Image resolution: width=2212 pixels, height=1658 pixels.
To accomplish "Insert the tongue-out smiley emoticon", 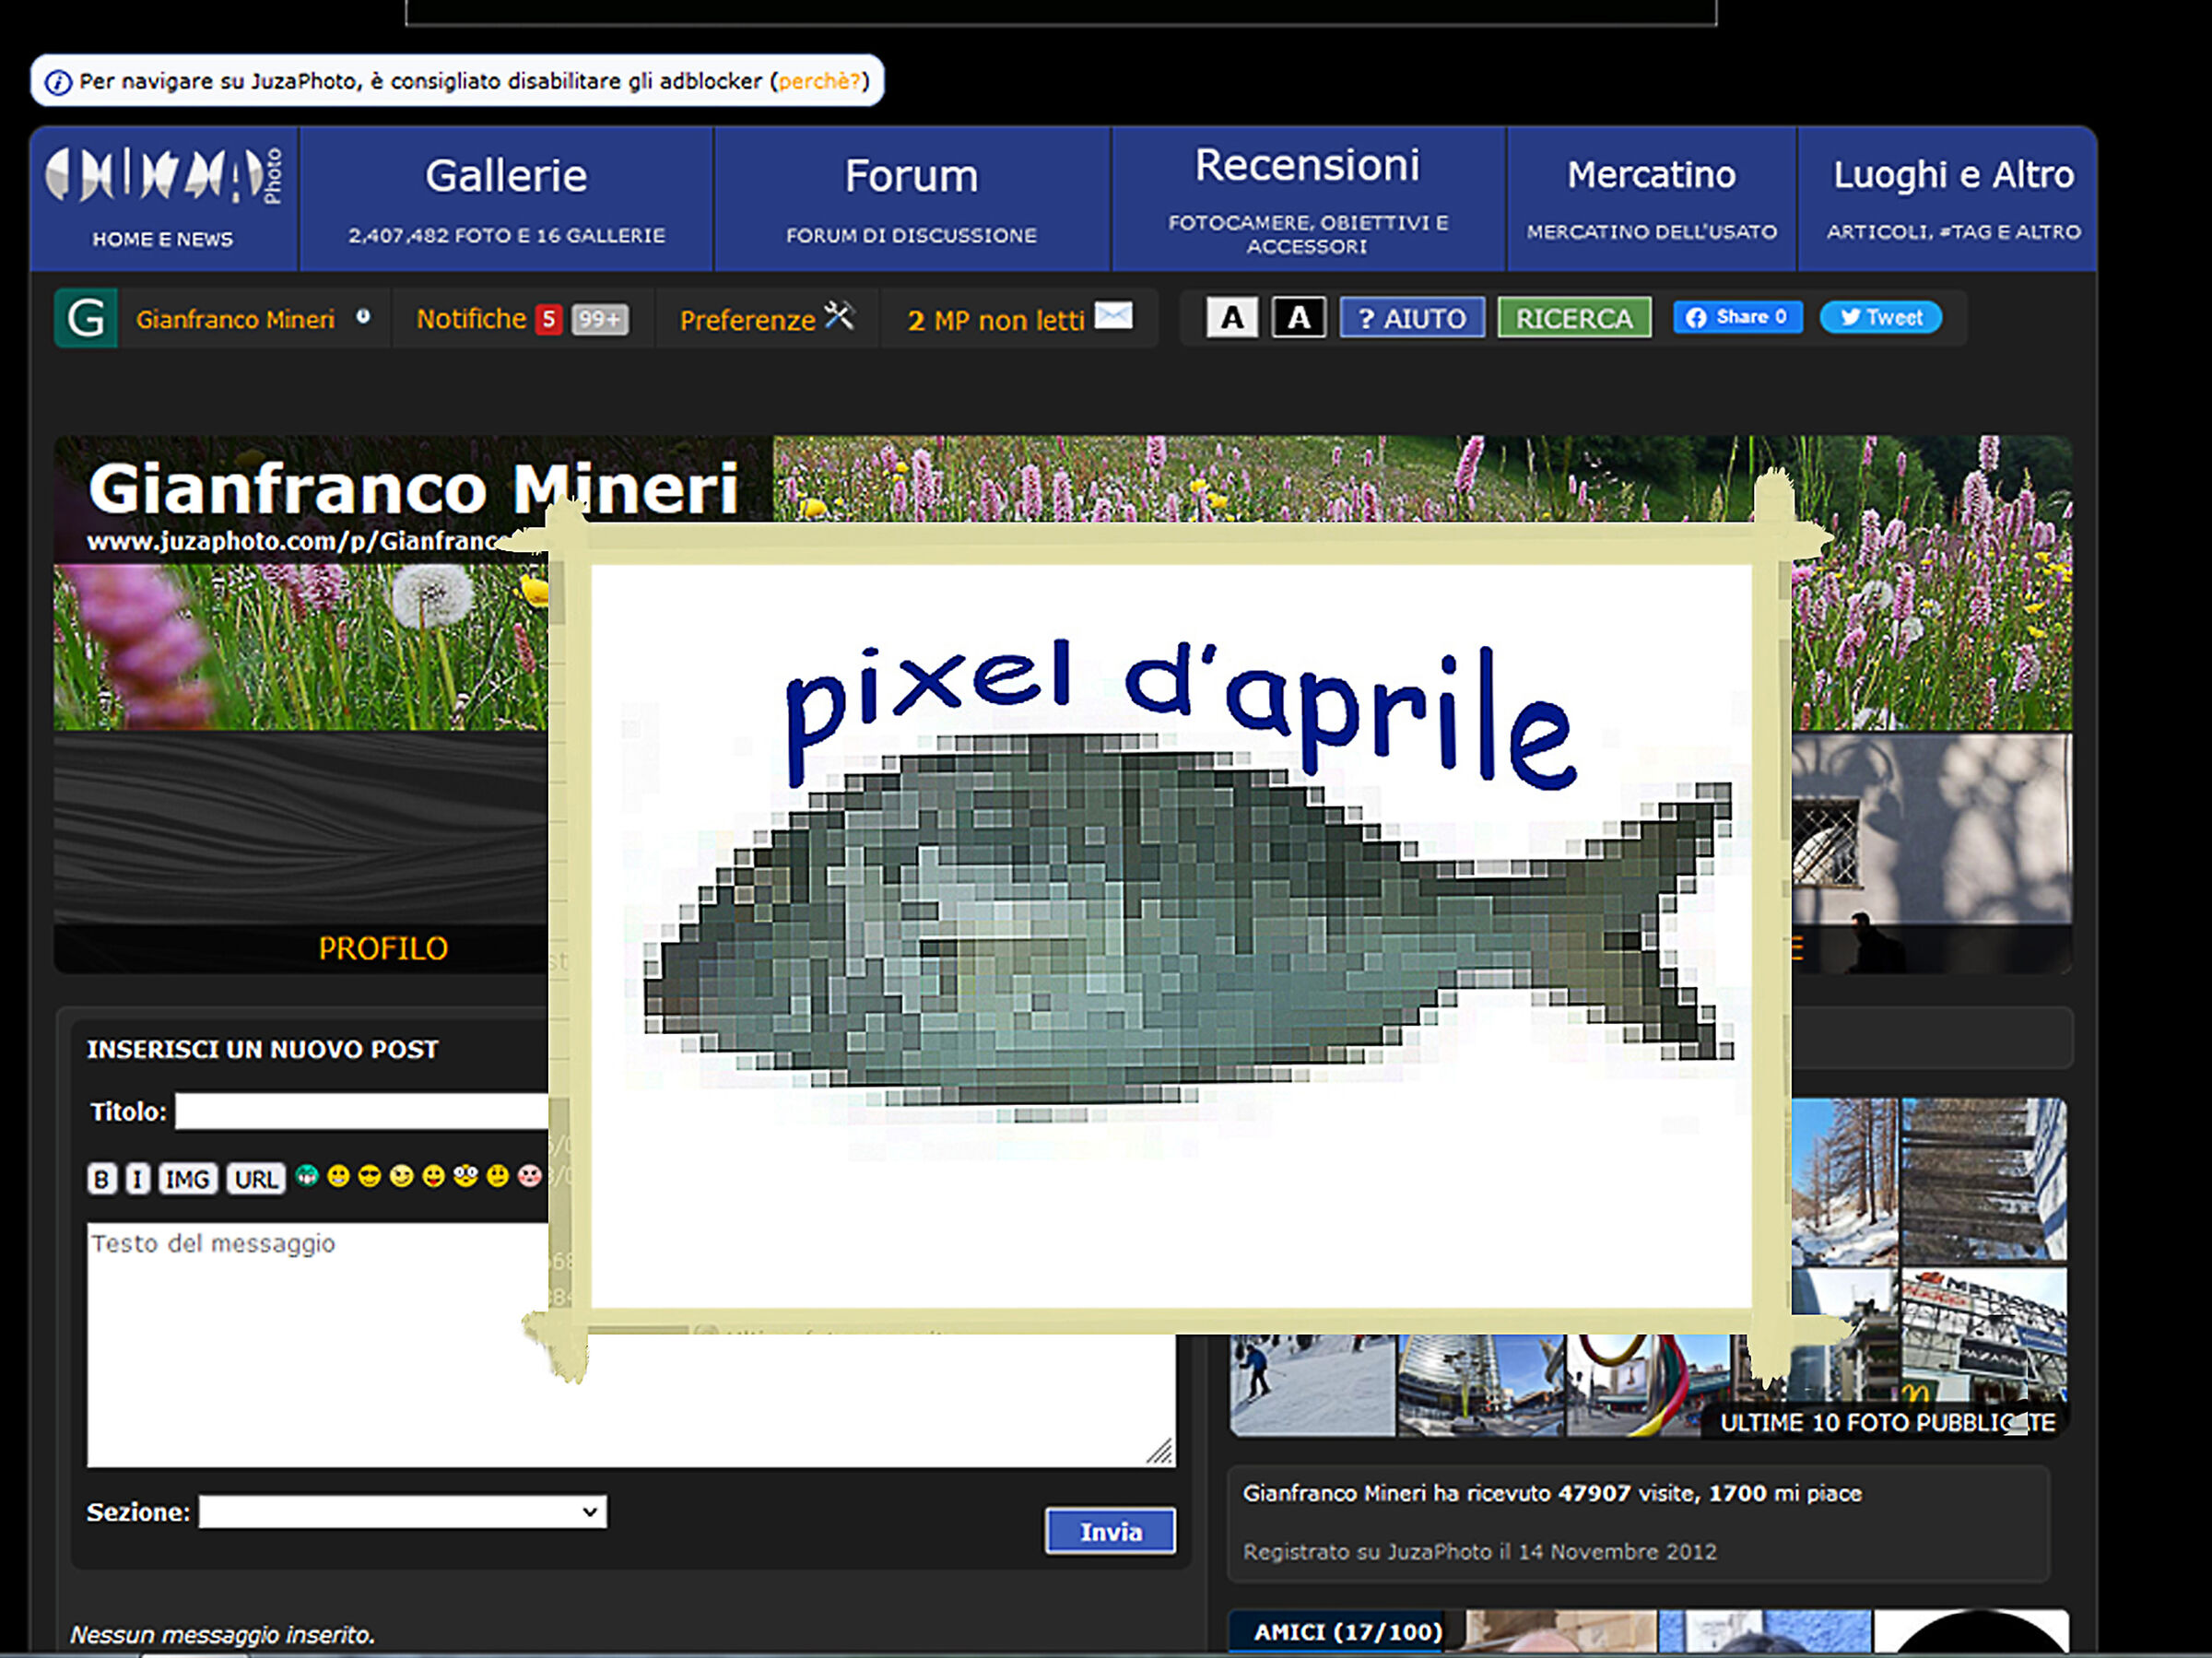I will pos(434,1177).
